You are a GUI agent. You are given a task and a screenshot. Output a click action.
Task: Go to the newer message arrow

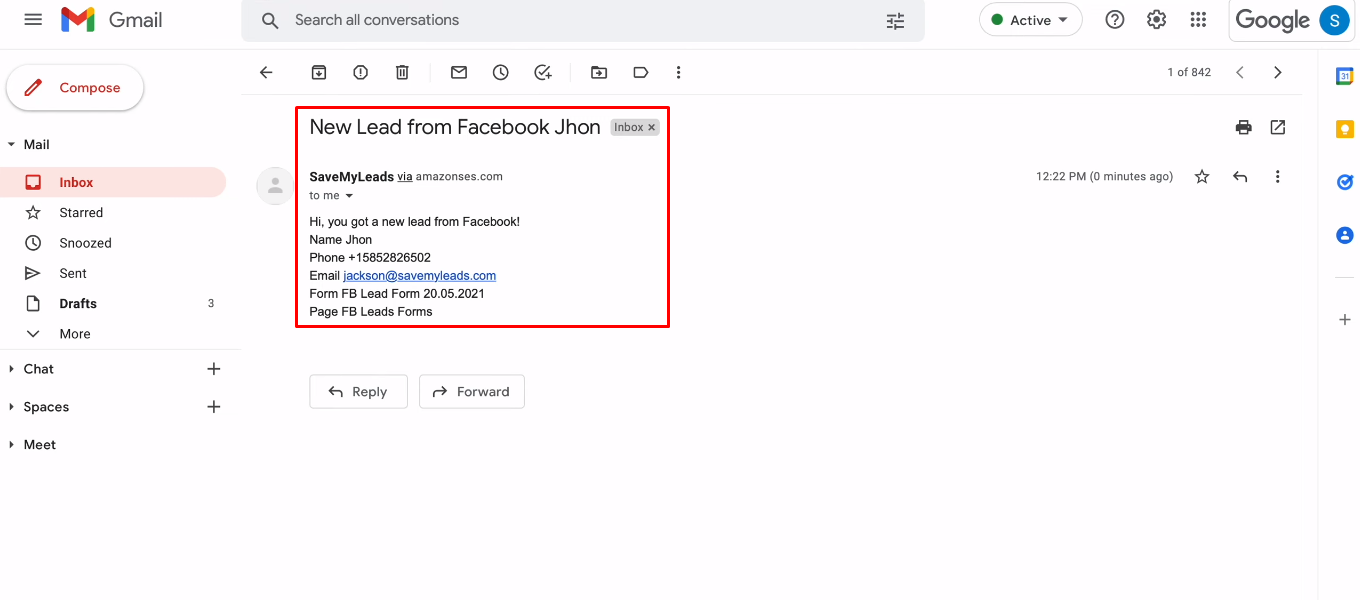pos(1240,72)
